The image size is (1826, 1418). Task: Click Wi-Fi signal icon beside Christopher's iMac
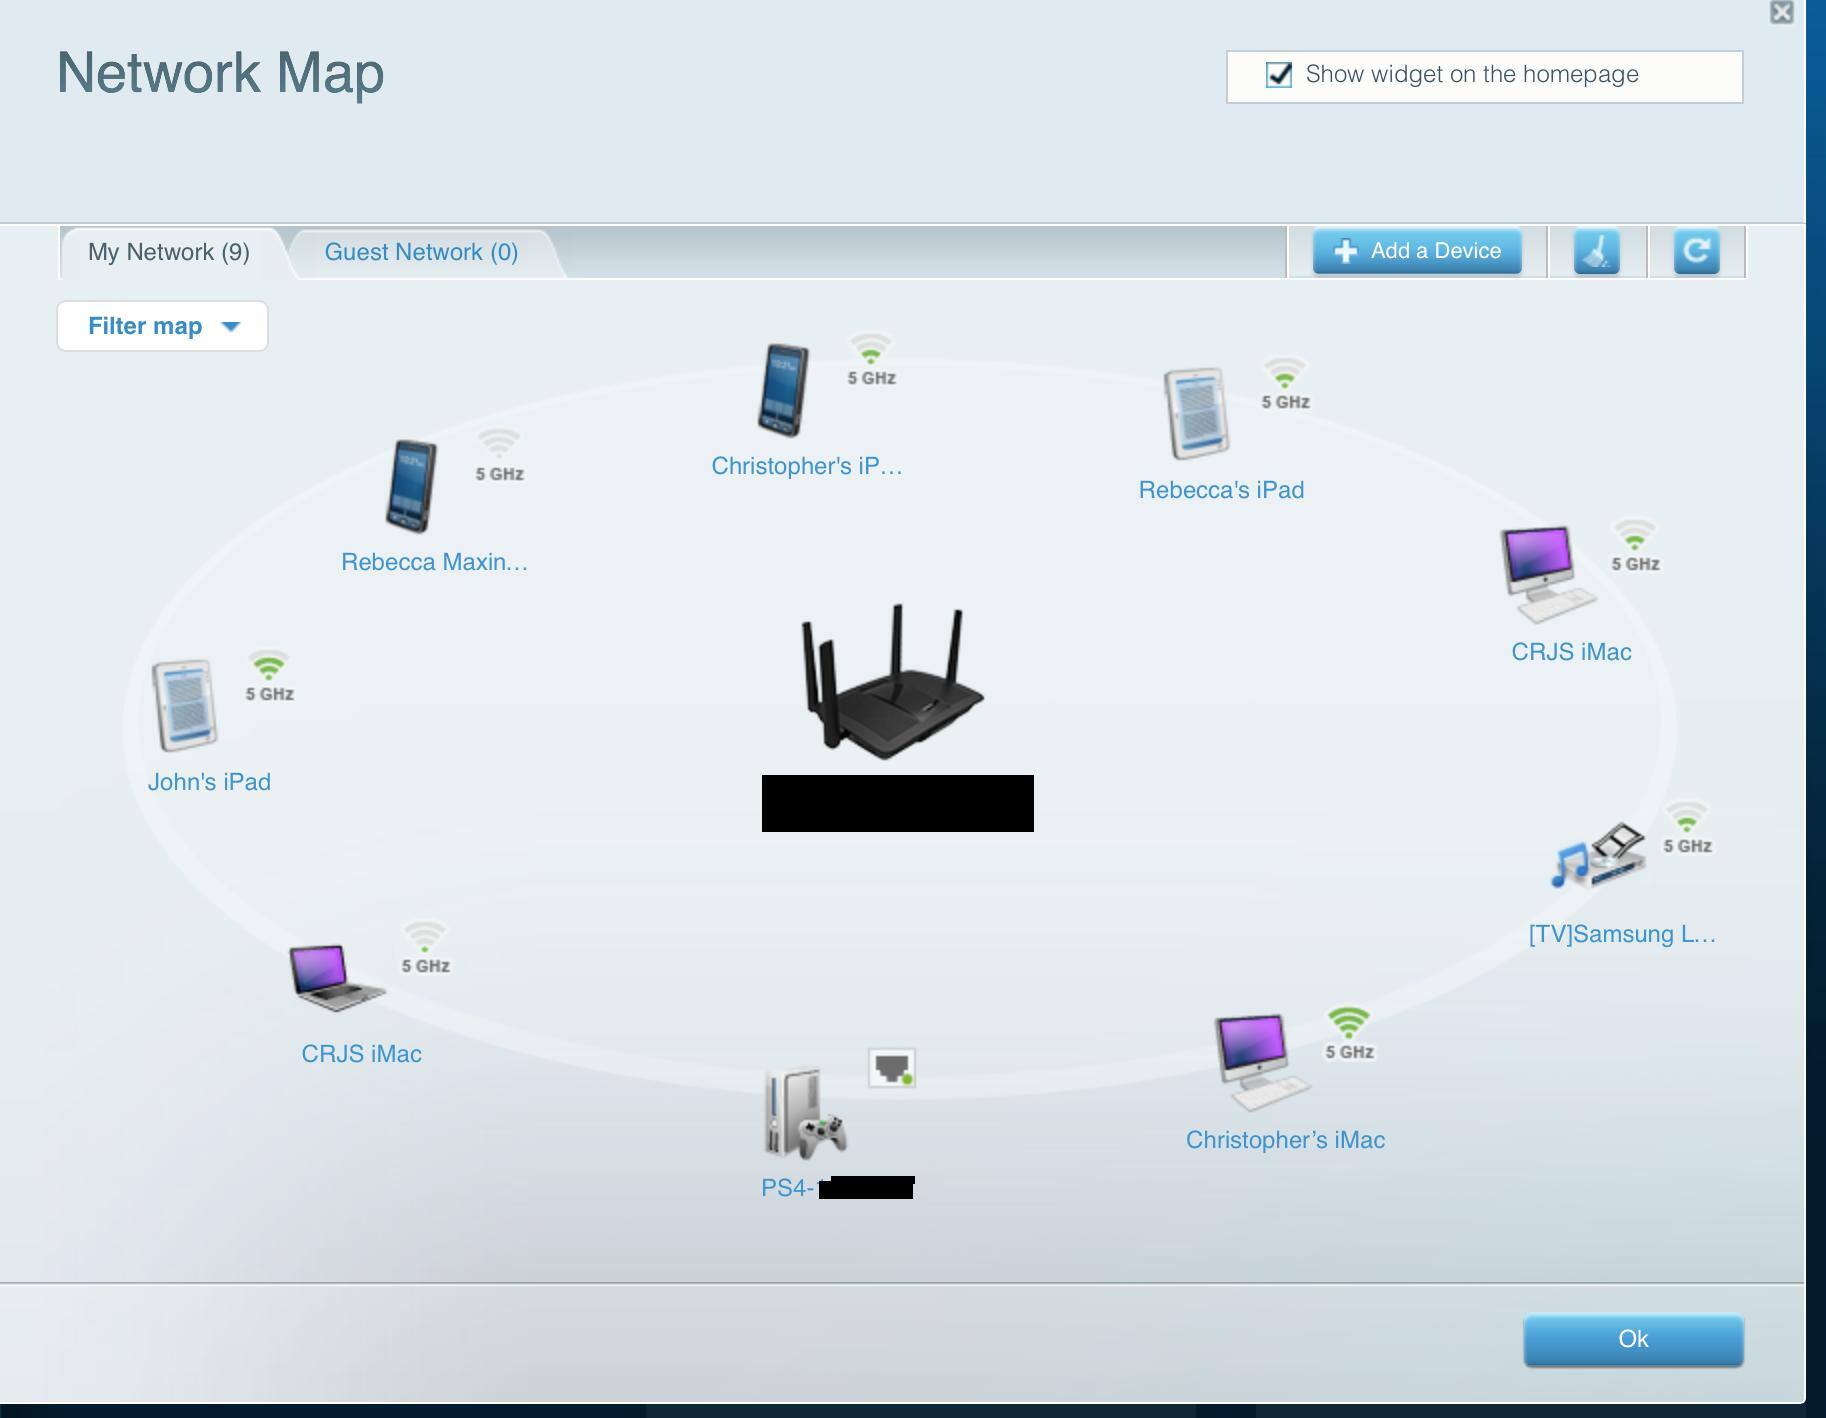[1348, 1022]
